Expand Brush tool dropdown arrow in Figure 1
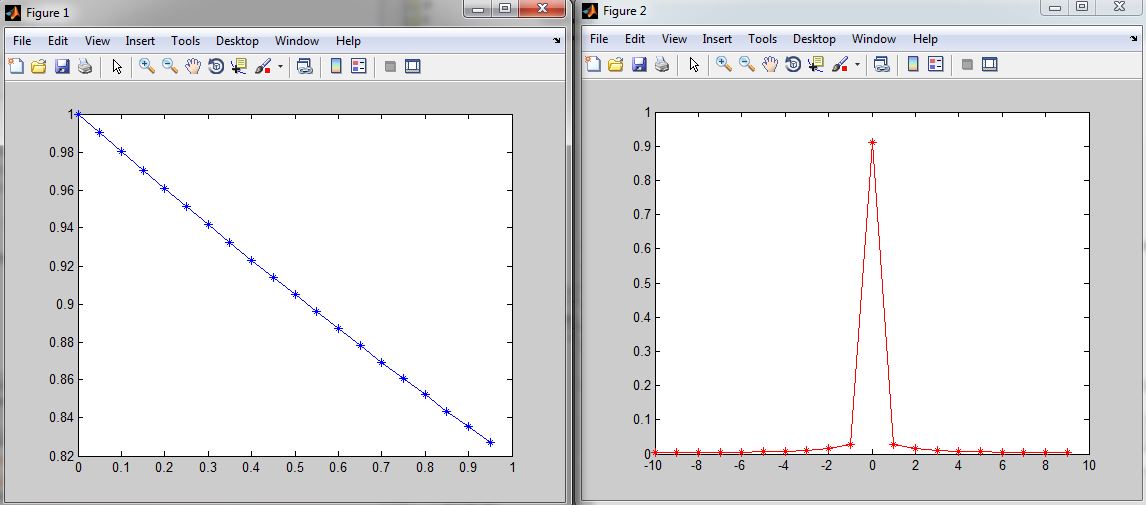Image resolution: width=1146 pixels, height=505 pixels. click(281, 67)
